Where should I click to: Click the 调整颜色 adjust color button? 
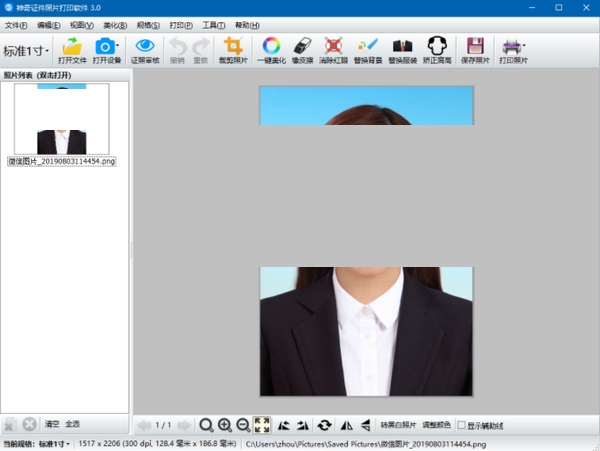pos(437,425)
